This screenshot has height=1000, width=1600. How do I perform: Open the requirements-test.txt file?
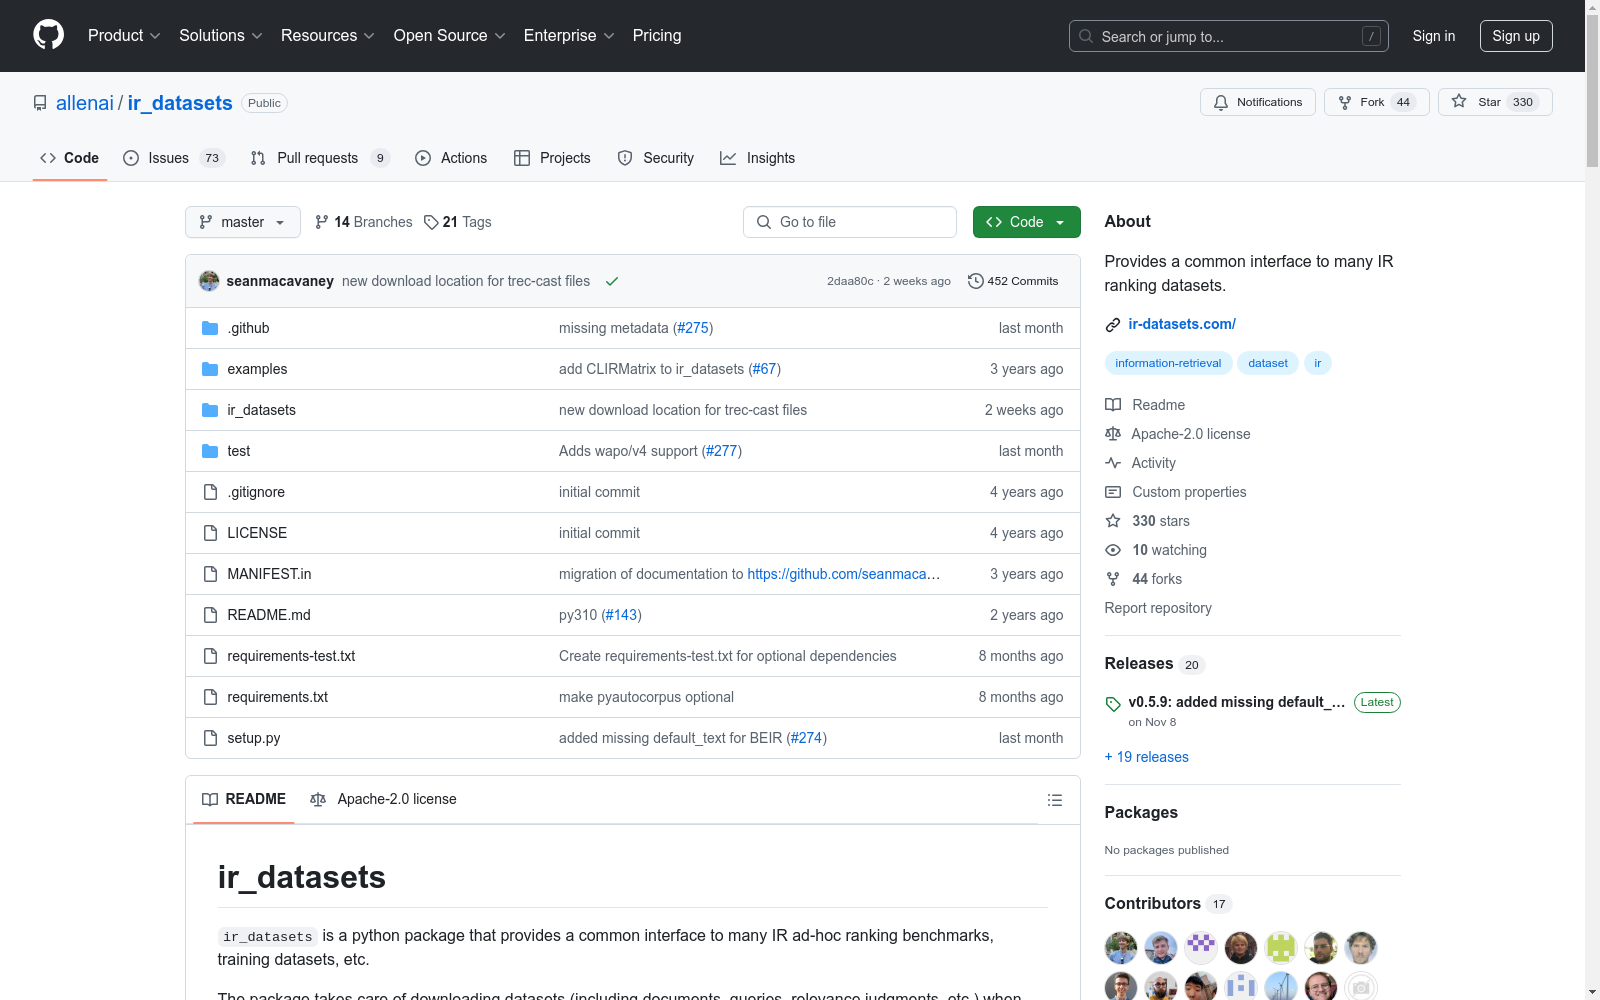(291, 656)
